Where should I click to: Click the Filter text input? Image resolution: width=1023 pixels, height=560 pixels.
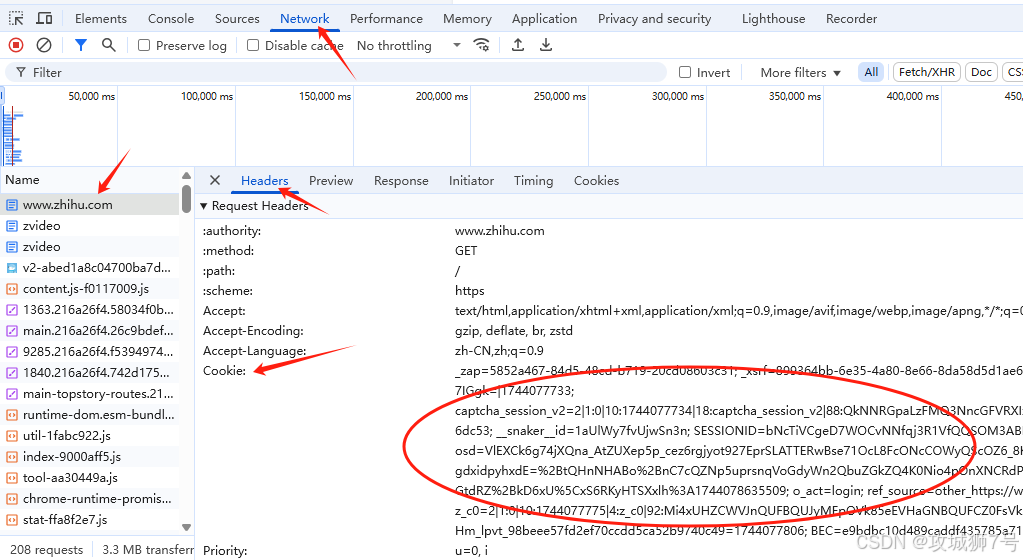tap(336, 72)
